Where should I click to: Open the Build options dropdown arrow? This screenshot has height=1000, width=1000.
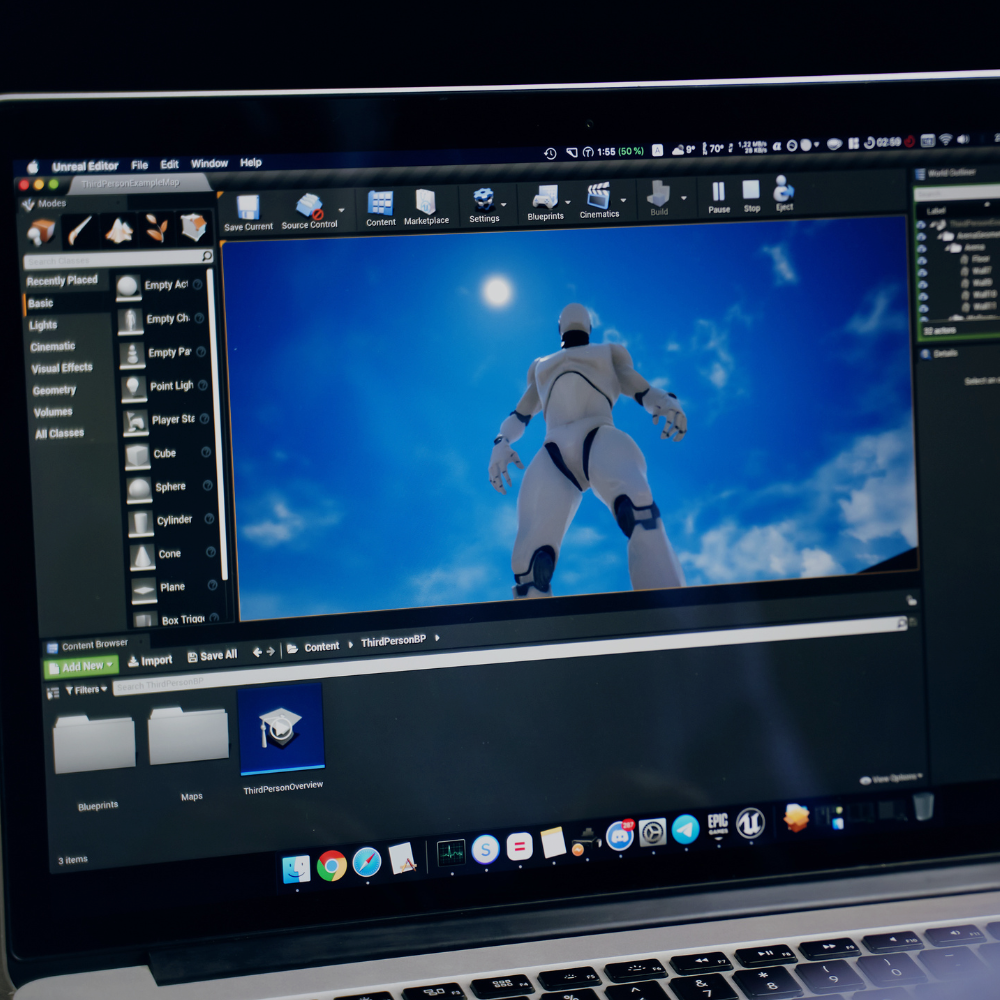pyautogui.click(x=684, y=198)
